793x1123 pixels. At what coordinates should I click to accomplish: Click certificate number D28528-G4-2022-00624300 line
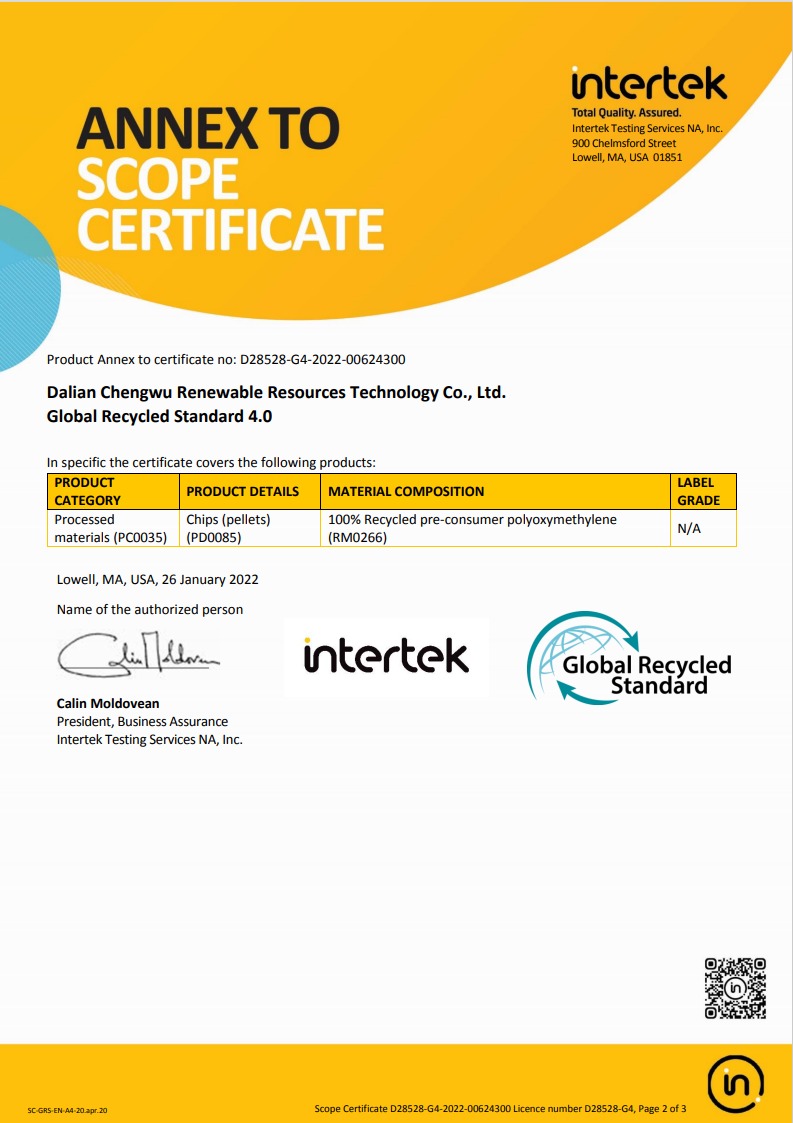tap(226, 360)
